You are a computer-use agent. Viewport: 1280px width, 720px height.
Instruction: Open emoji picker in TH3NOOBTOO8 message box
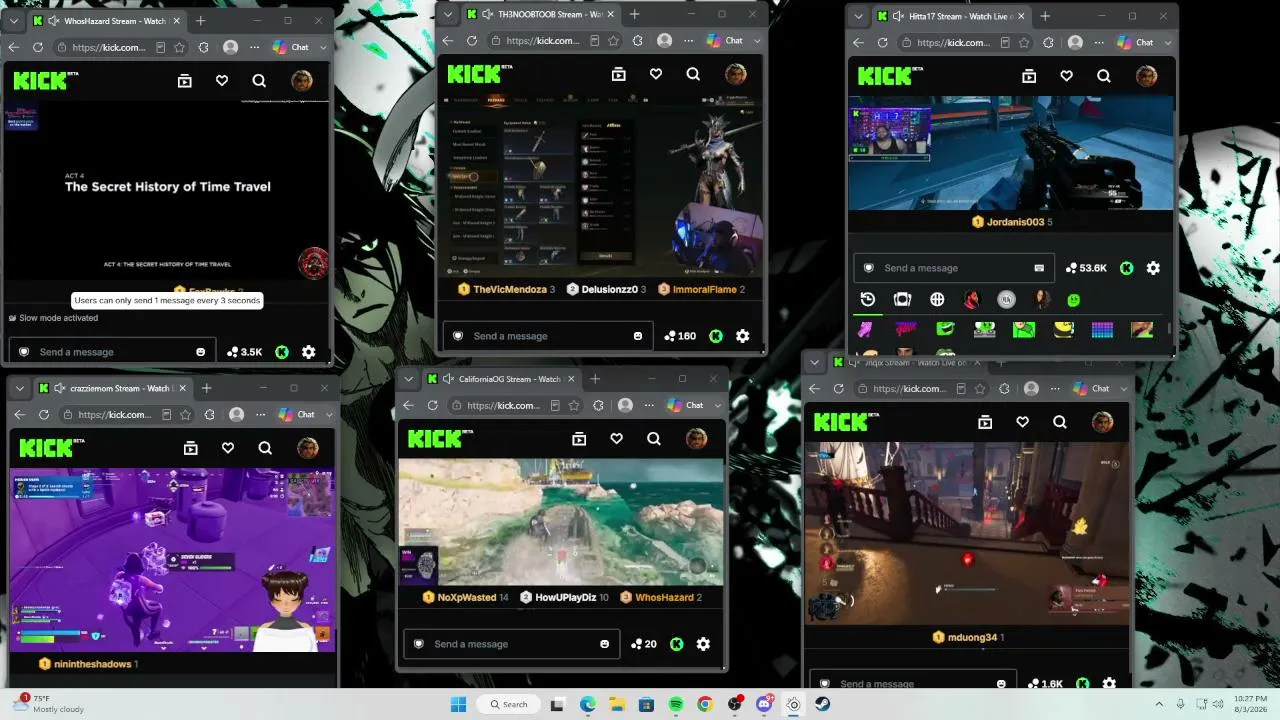638,336
